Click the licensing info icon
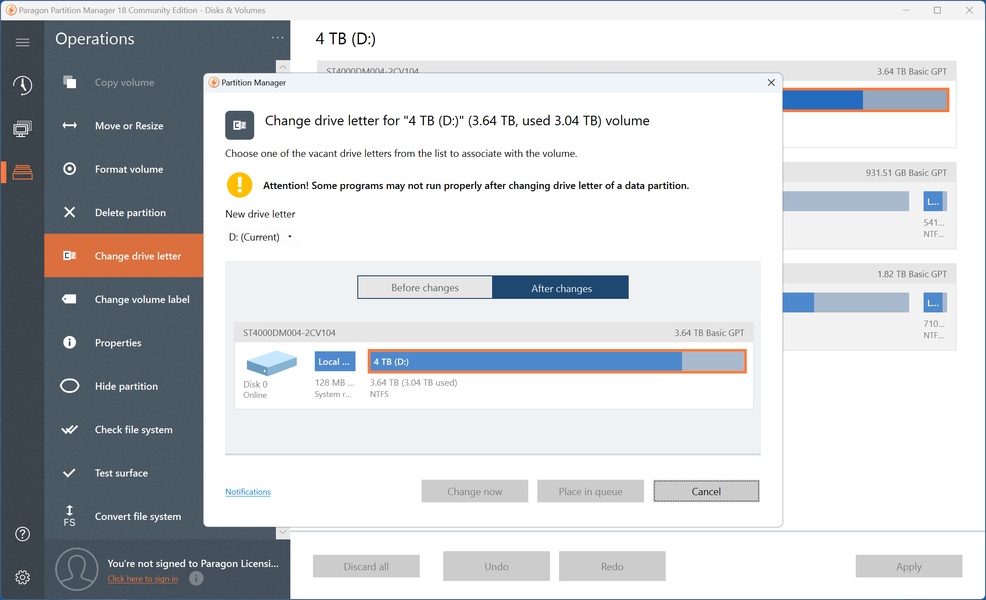Viewport: 986px width, 600px height. 196,578
